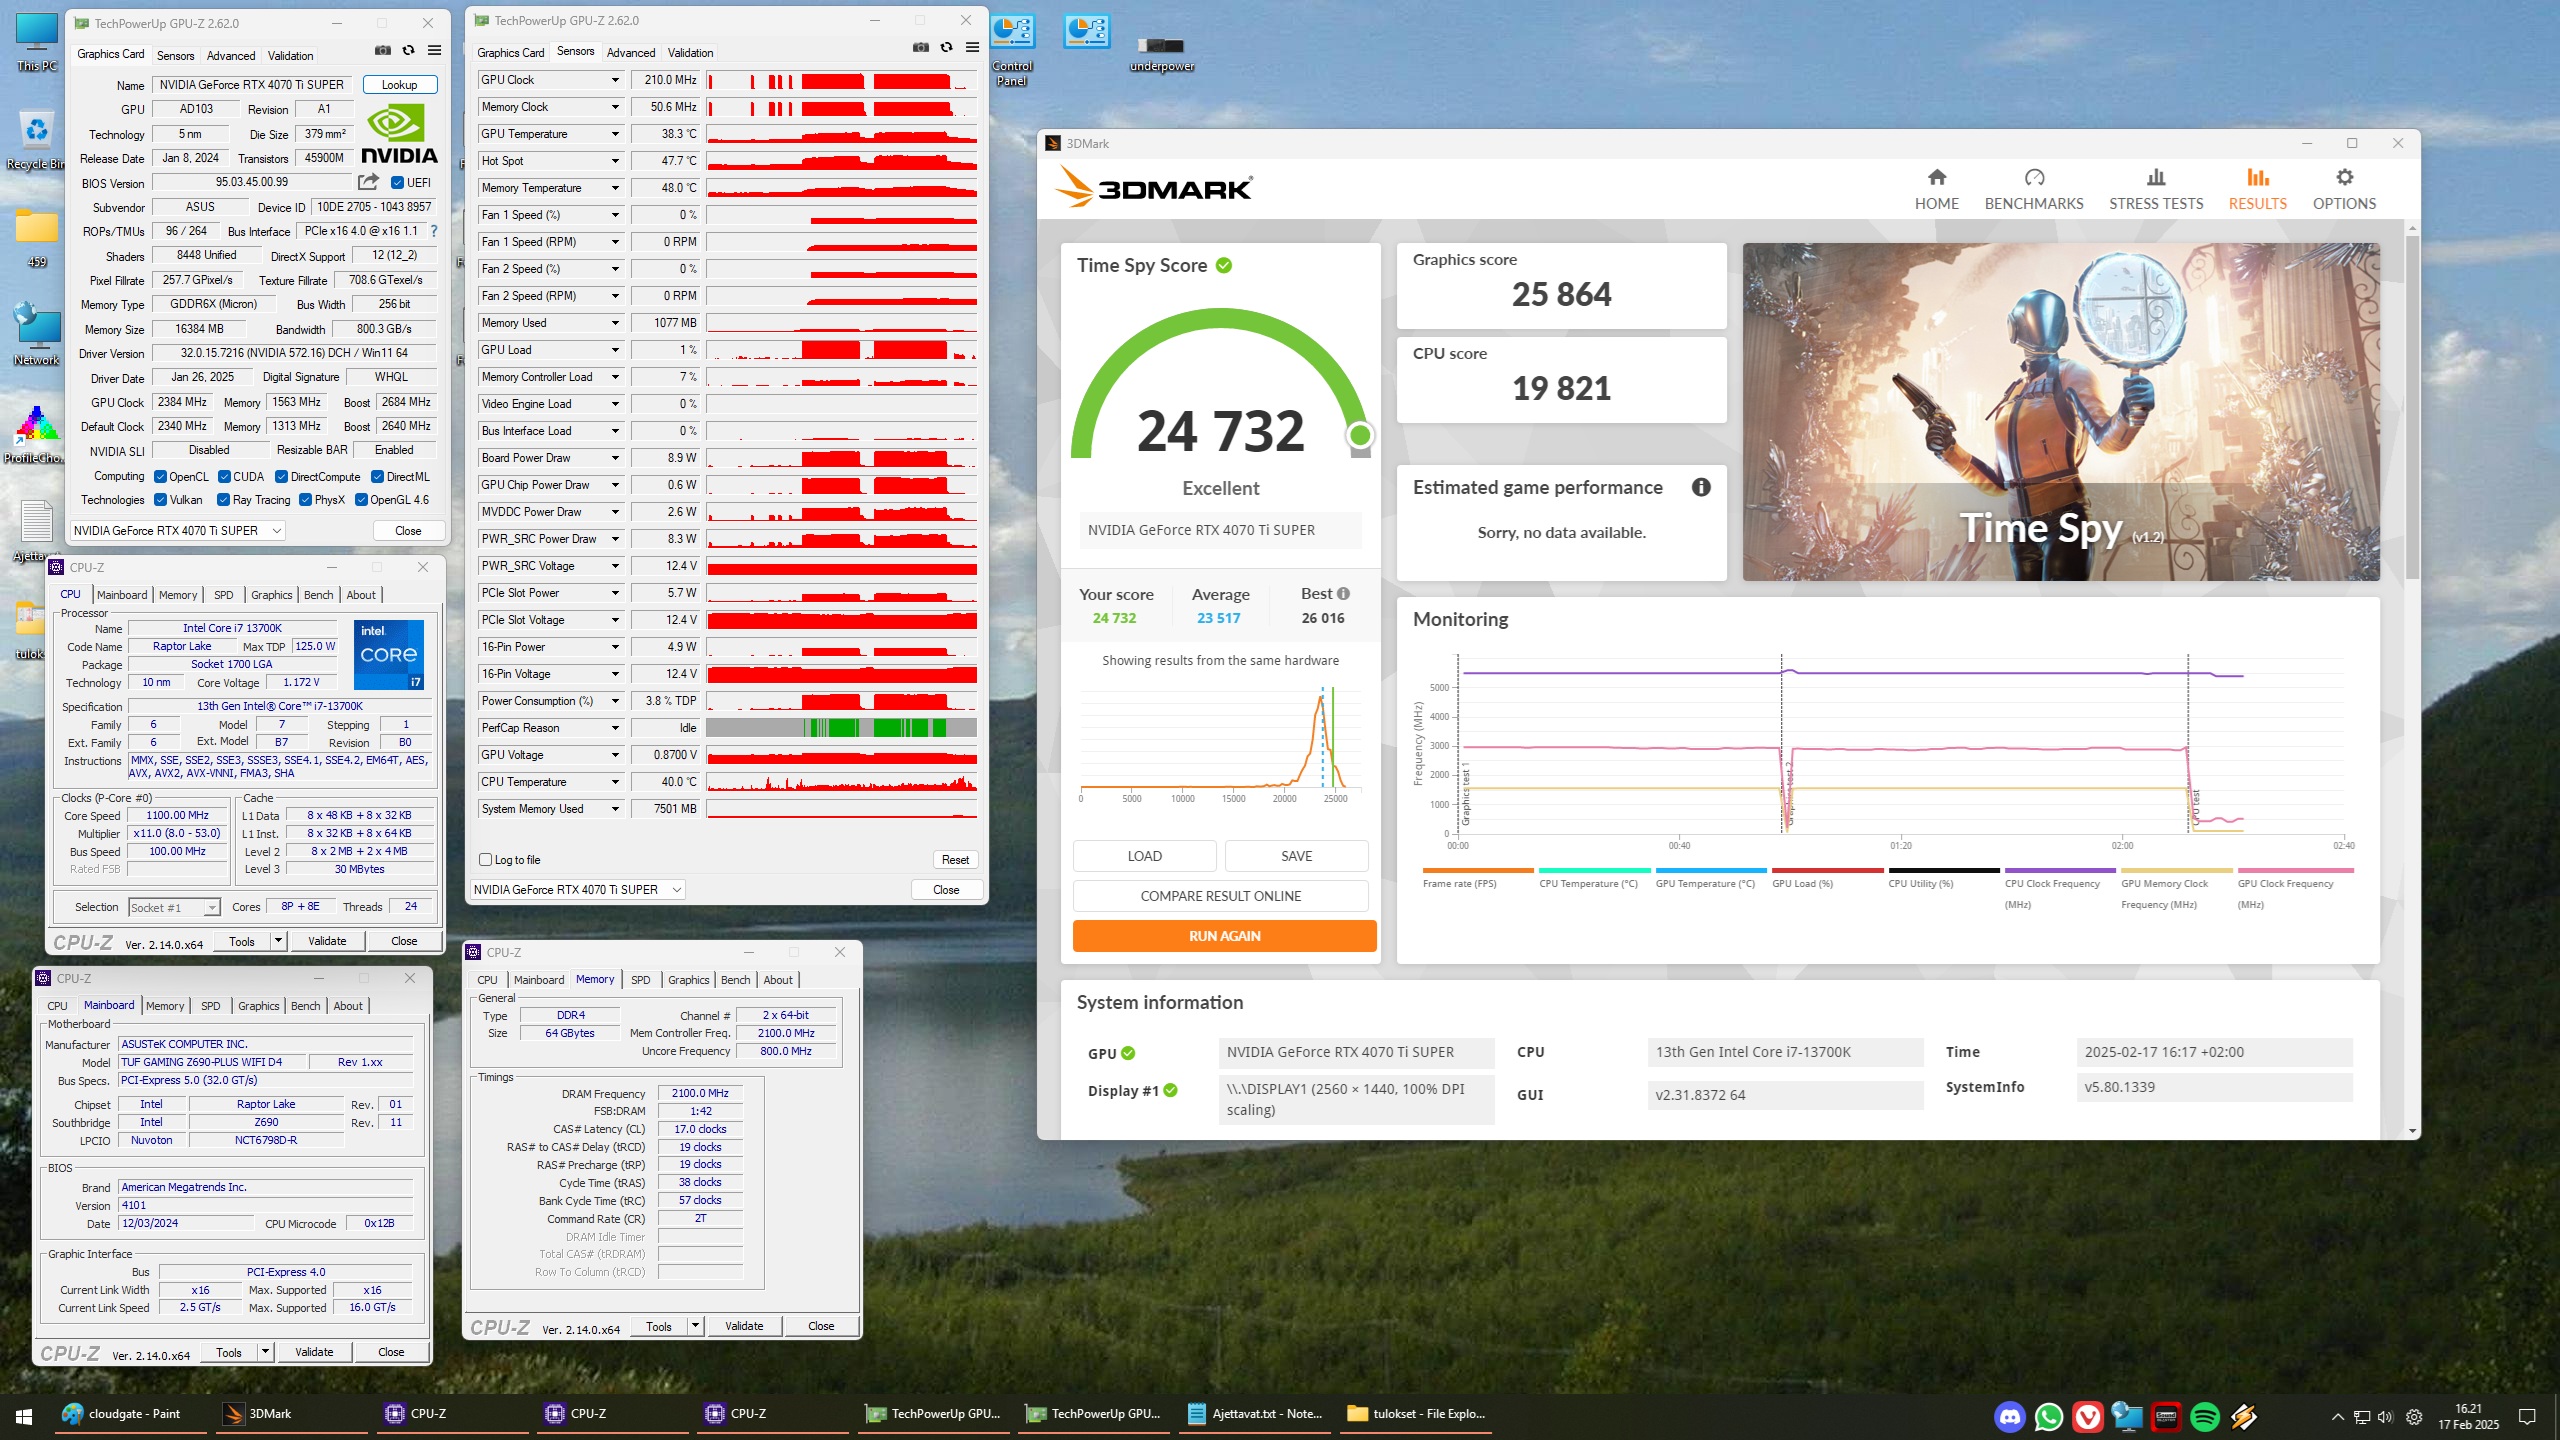2560x1440 pixels.
Task: Open Graphics tab in CPU-Z Mainboard window
Action: pos(259,1006)
